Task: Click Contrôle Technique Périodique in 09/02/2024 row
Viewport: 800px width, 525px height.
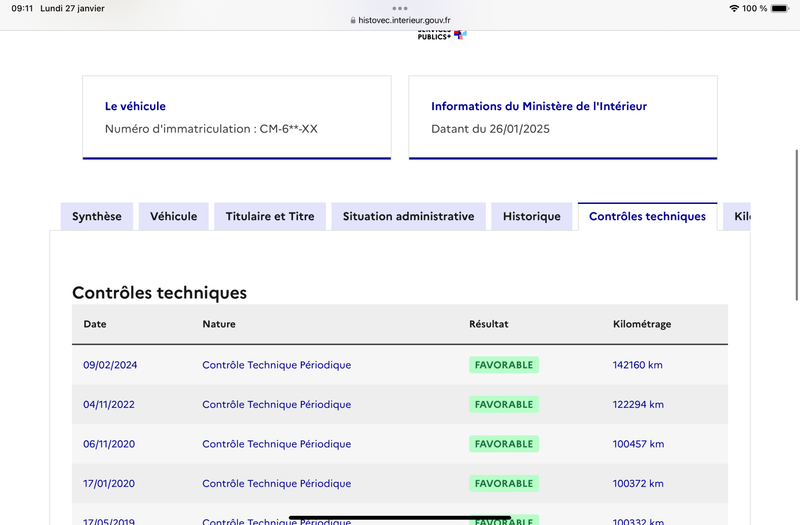Action: [277, 365]
